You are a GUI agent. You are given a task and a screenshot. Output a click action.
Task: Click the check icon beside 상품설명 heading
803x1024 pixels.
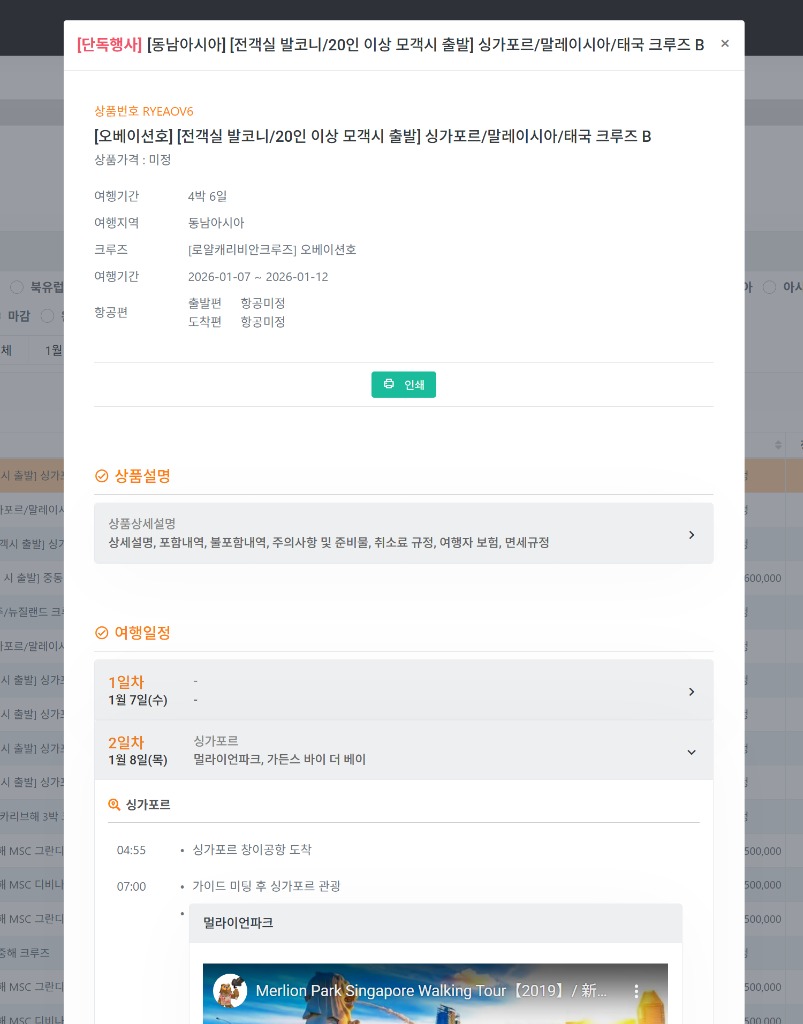[102, 476]
